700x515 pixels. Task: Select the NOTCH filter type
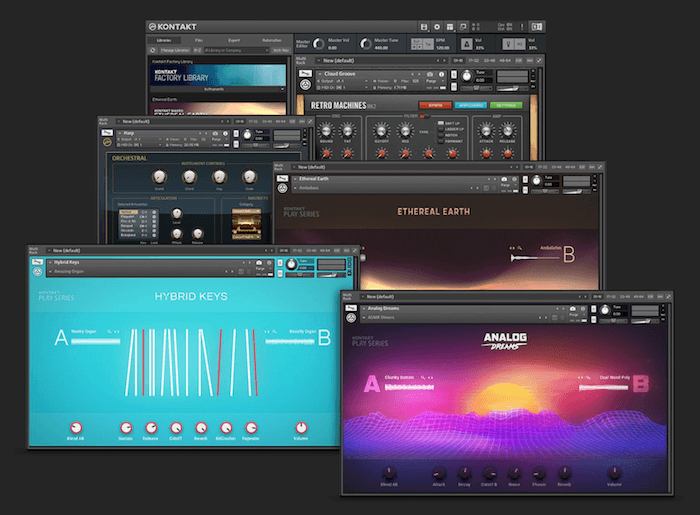(448, 135)
